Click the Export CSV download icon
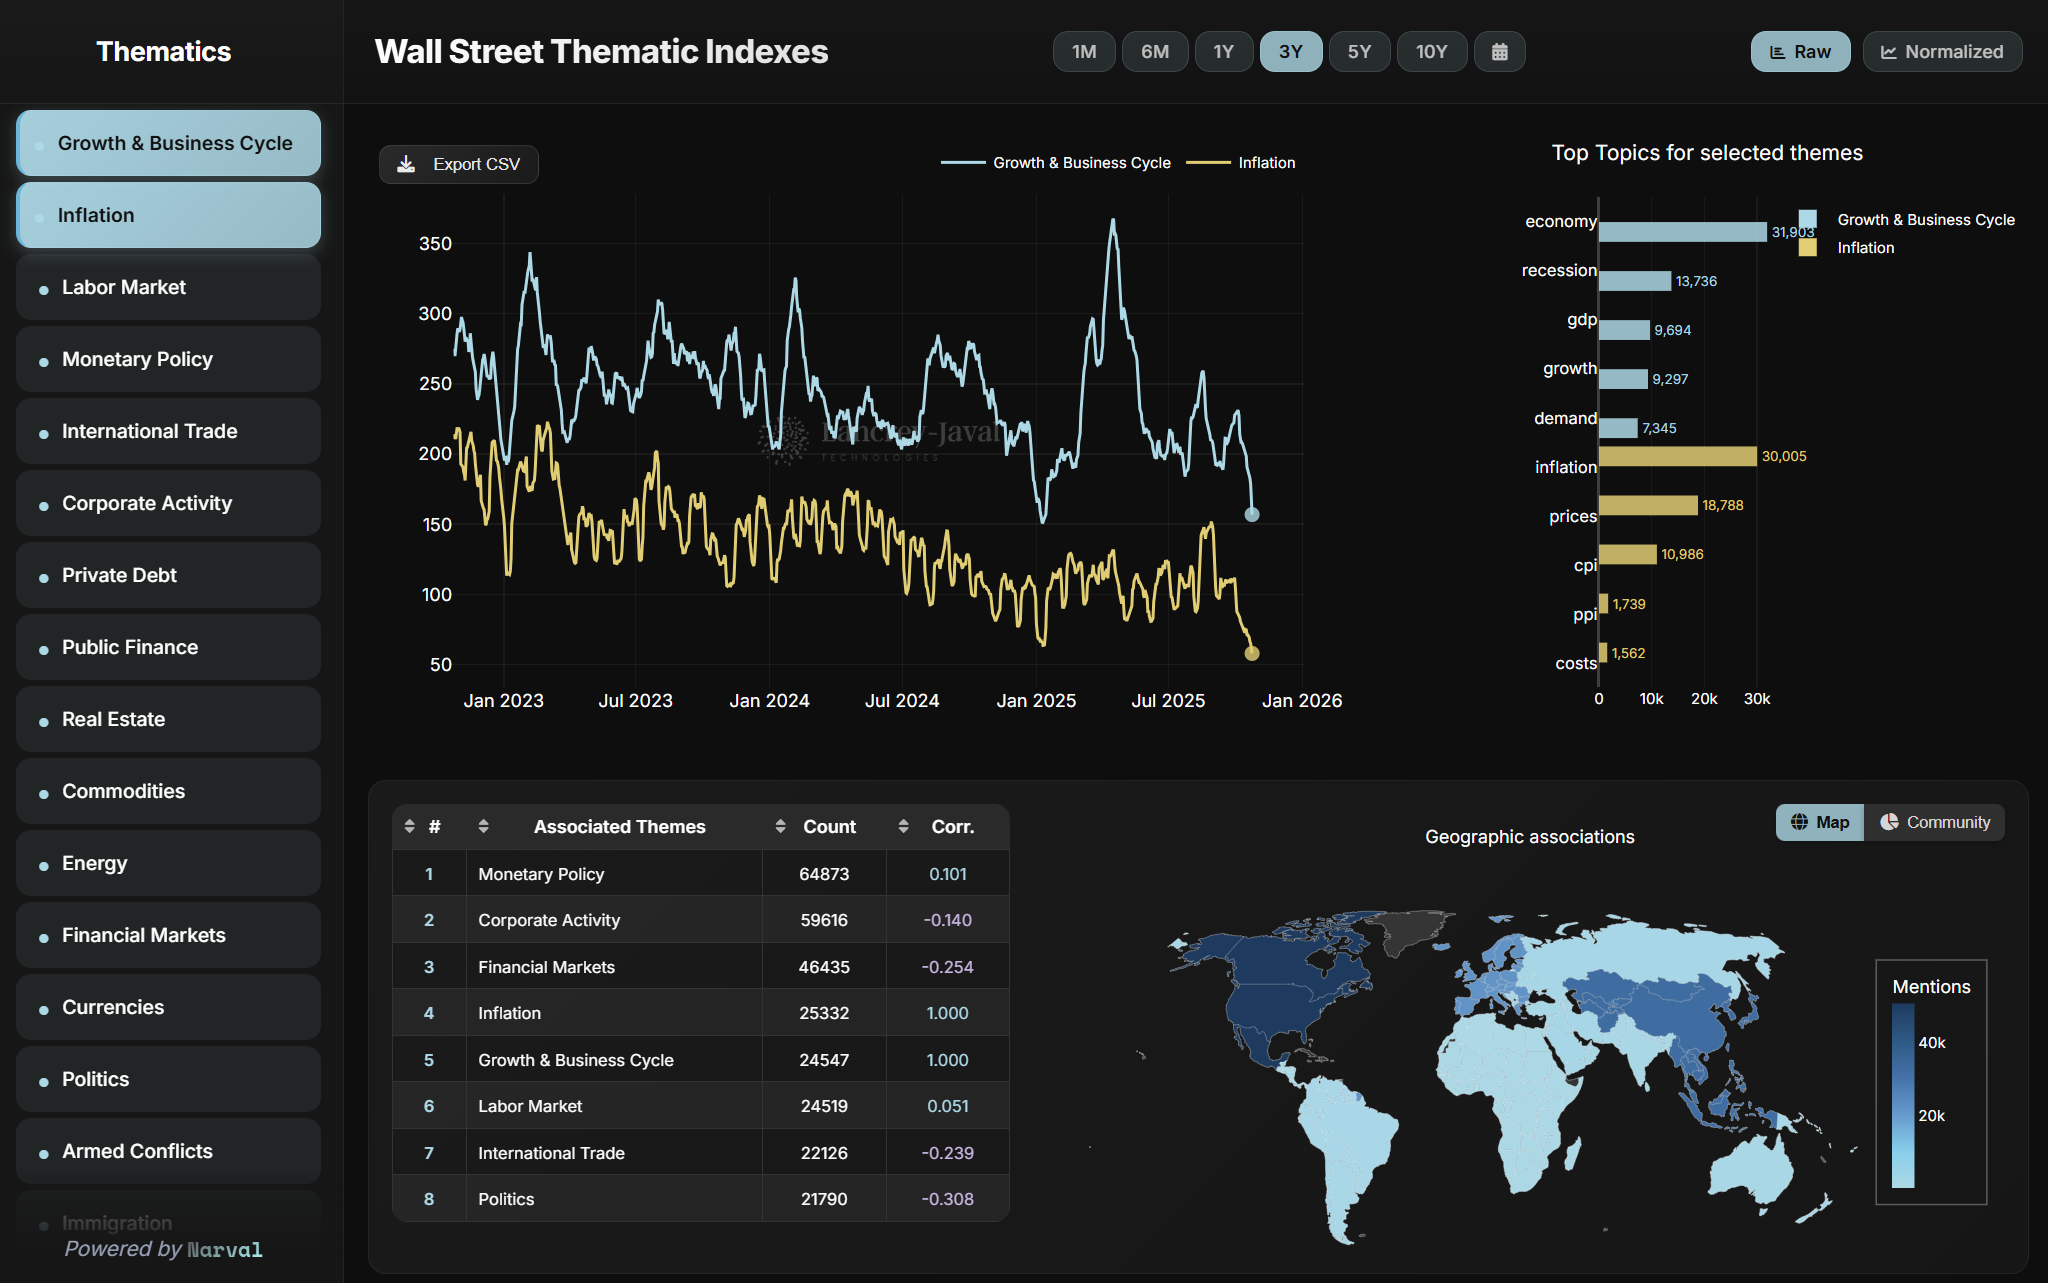2048x1283 pixels. coord(406,164)
